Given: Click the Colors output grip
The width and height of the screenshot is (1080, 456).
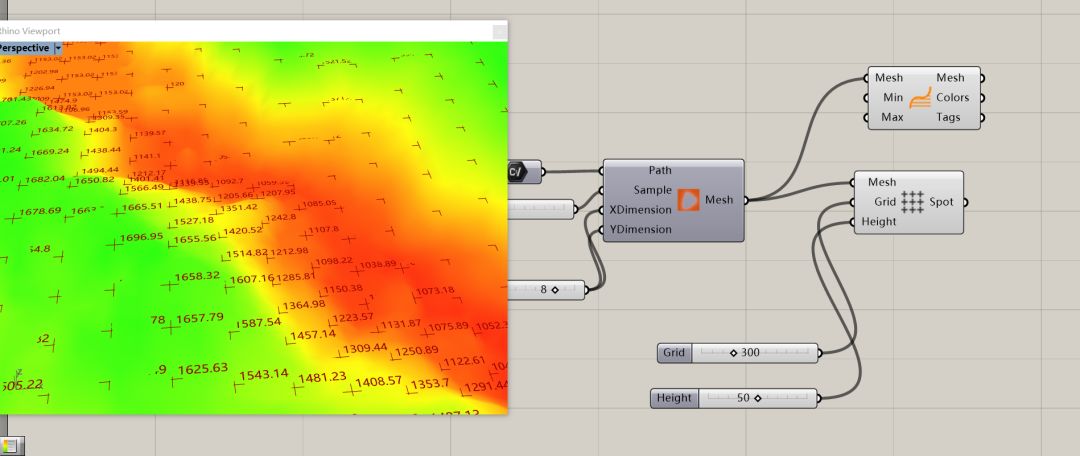Looking at the screenshot, I should [981, 98].
